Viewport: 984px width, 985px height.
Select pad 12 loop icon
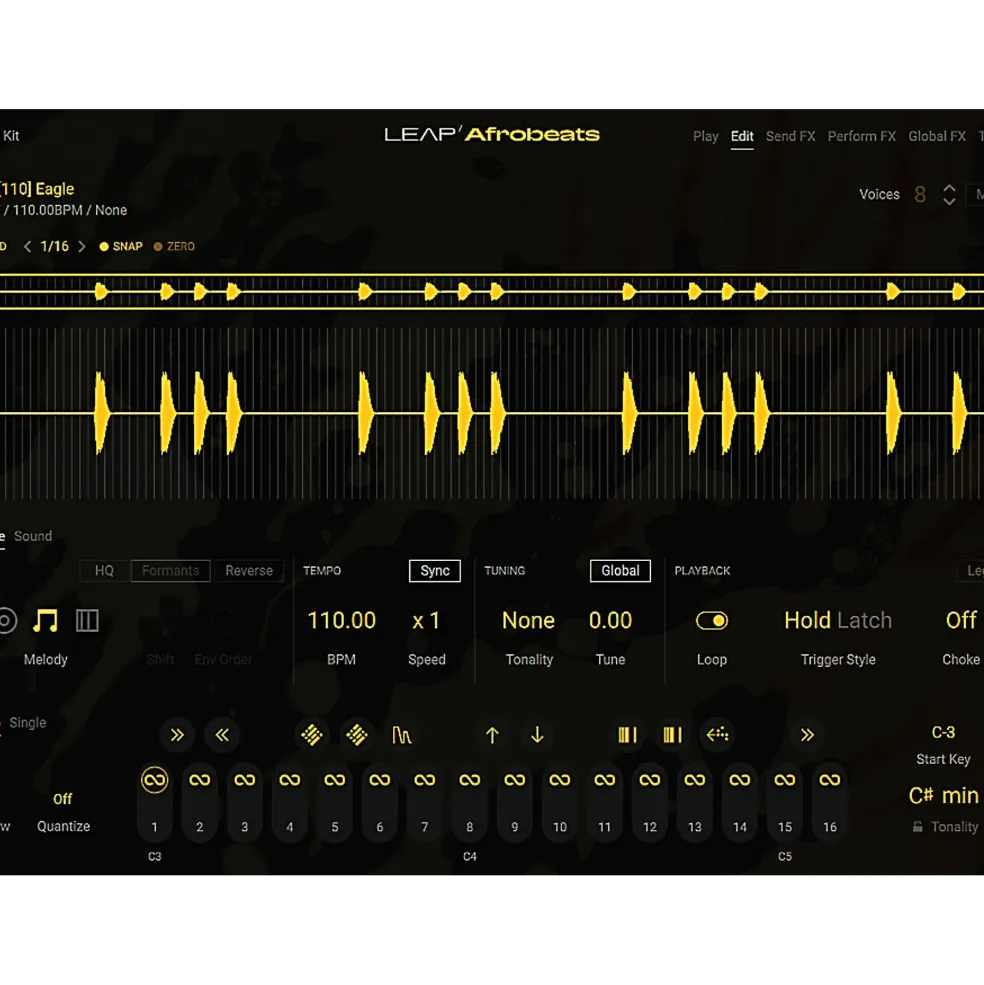pos(650,780)
